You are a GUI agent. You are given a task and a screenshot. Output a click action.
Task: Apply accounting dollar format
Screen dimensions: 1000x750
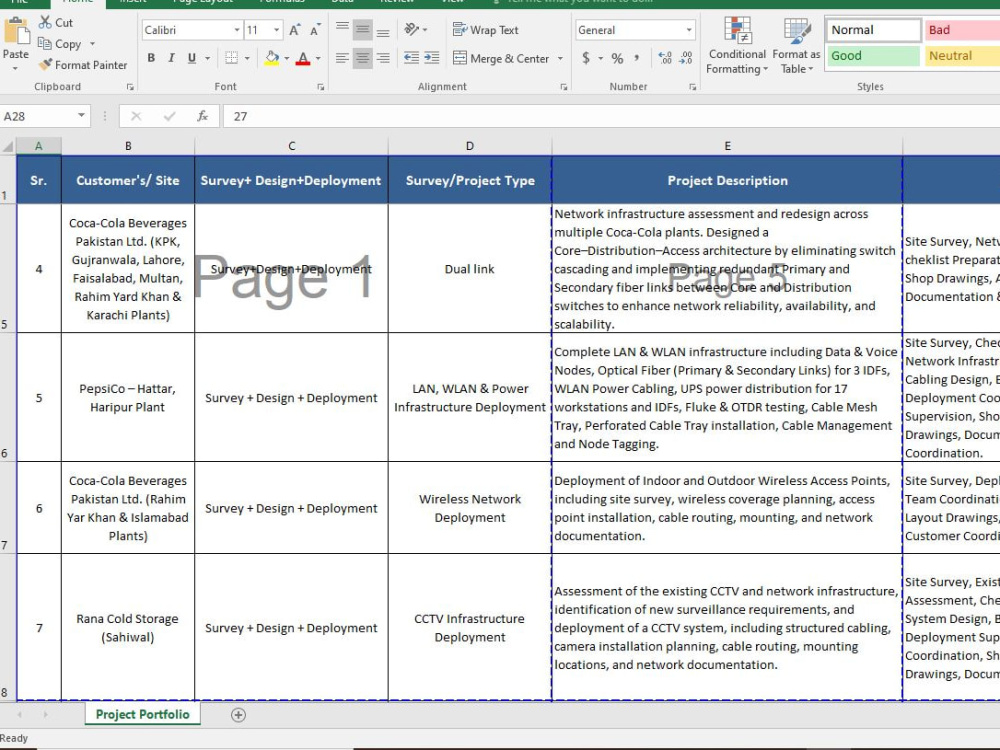click(585, 58)
